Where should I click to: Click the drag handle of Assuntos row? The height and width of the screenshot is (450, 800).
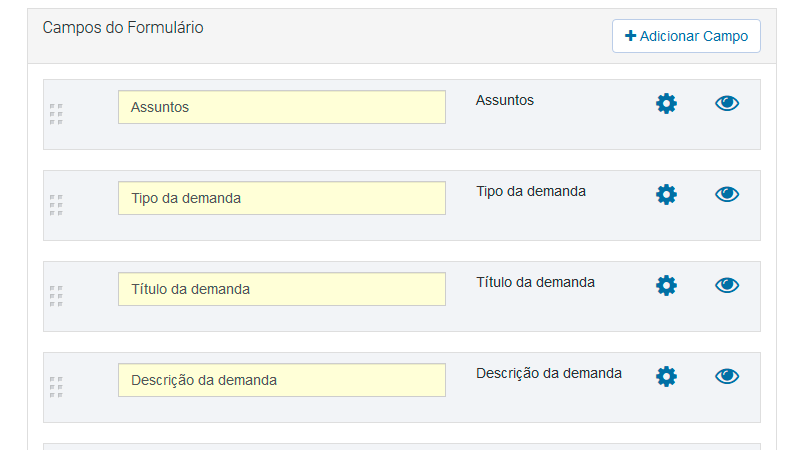point(56,114)
